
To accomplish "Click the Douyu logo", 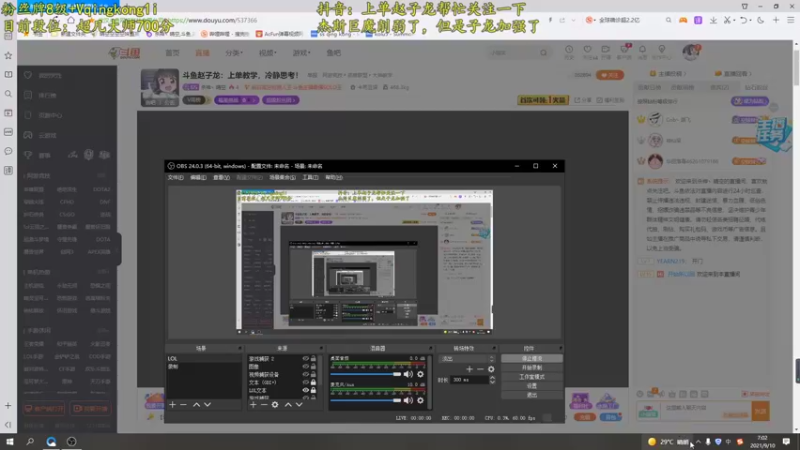I will point(125,53).
